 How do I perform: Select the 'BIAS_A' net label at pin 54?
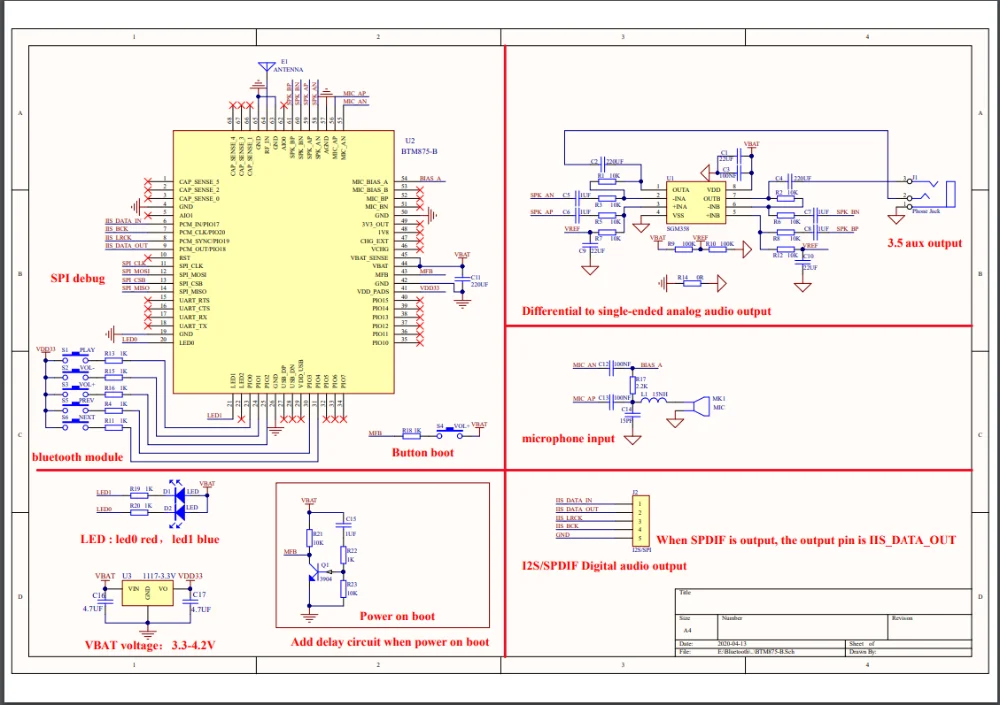pos(430,179)
